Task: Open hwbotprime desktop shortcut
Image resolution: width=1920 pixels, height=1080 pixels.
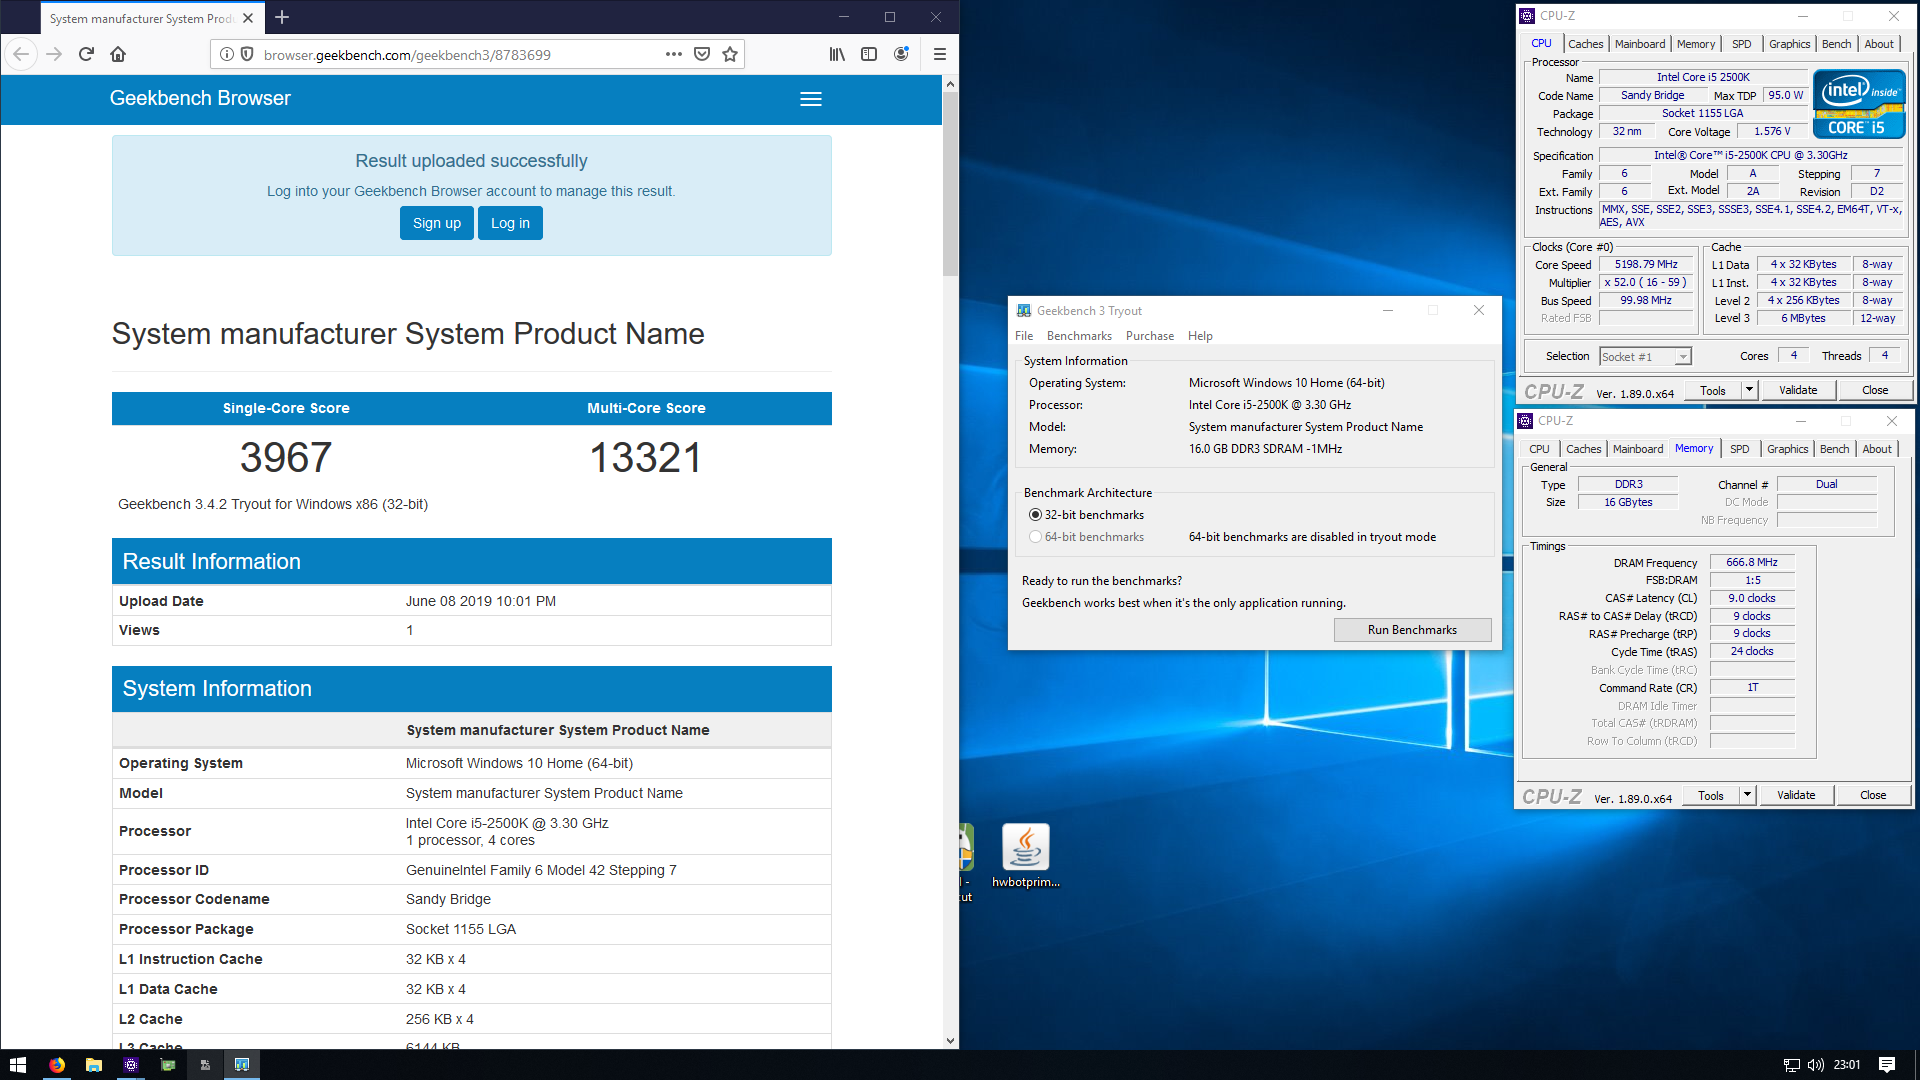Action: click(1025, 856)
